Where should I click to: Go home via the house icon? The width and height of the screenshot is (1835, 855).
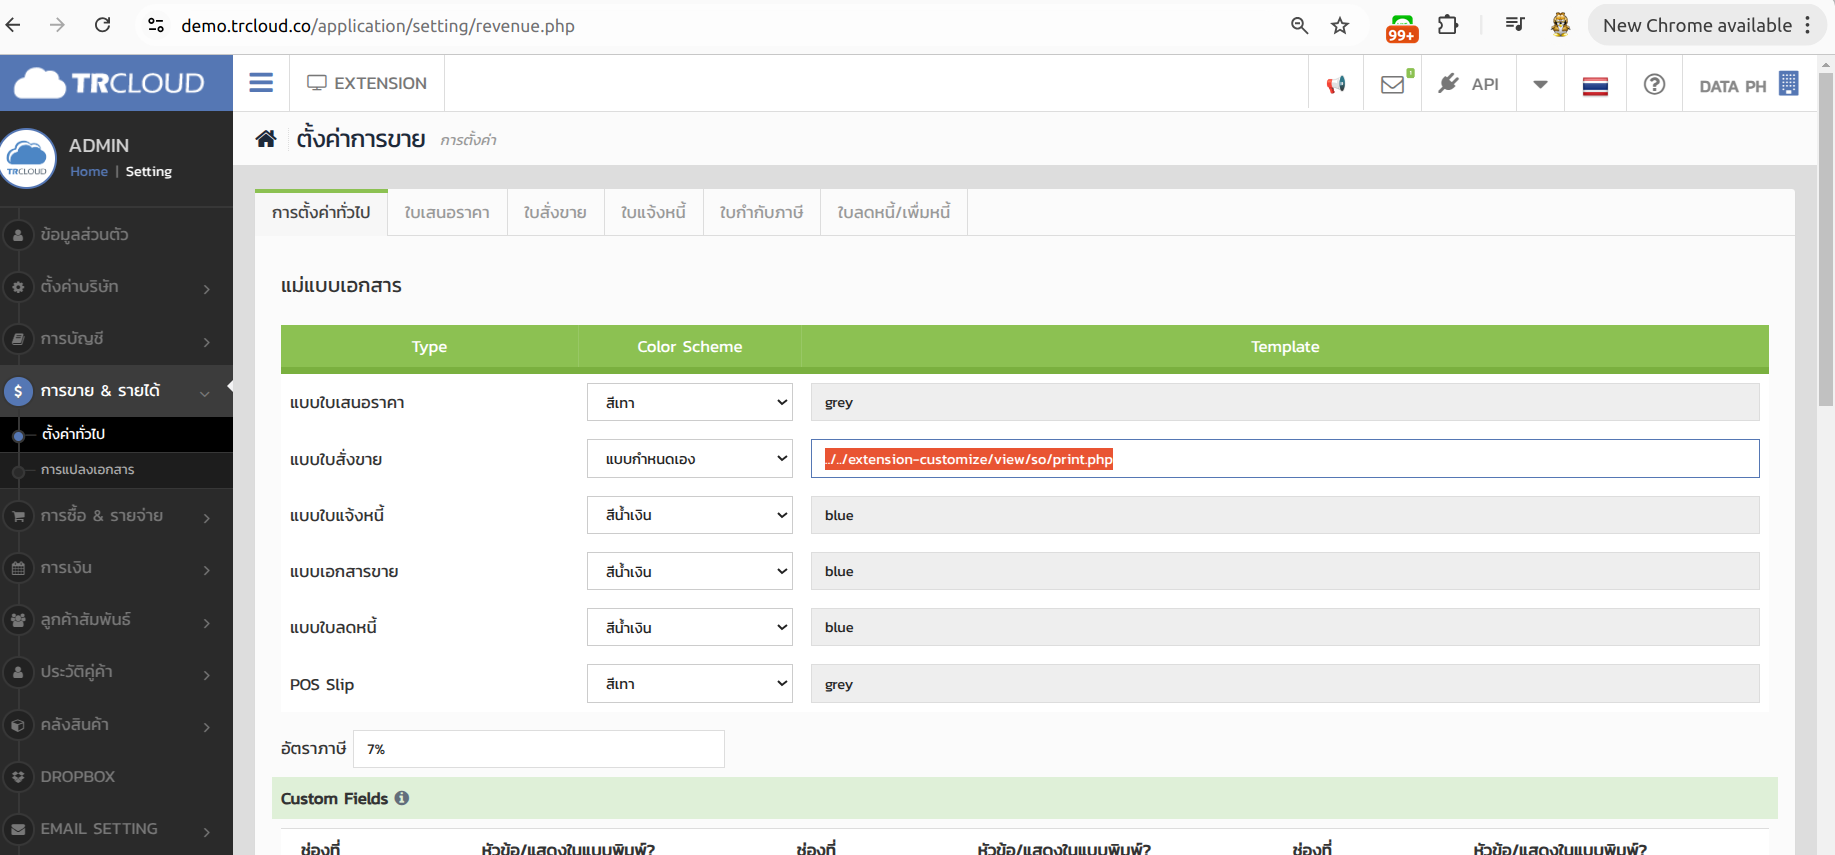tap(266, 139)
